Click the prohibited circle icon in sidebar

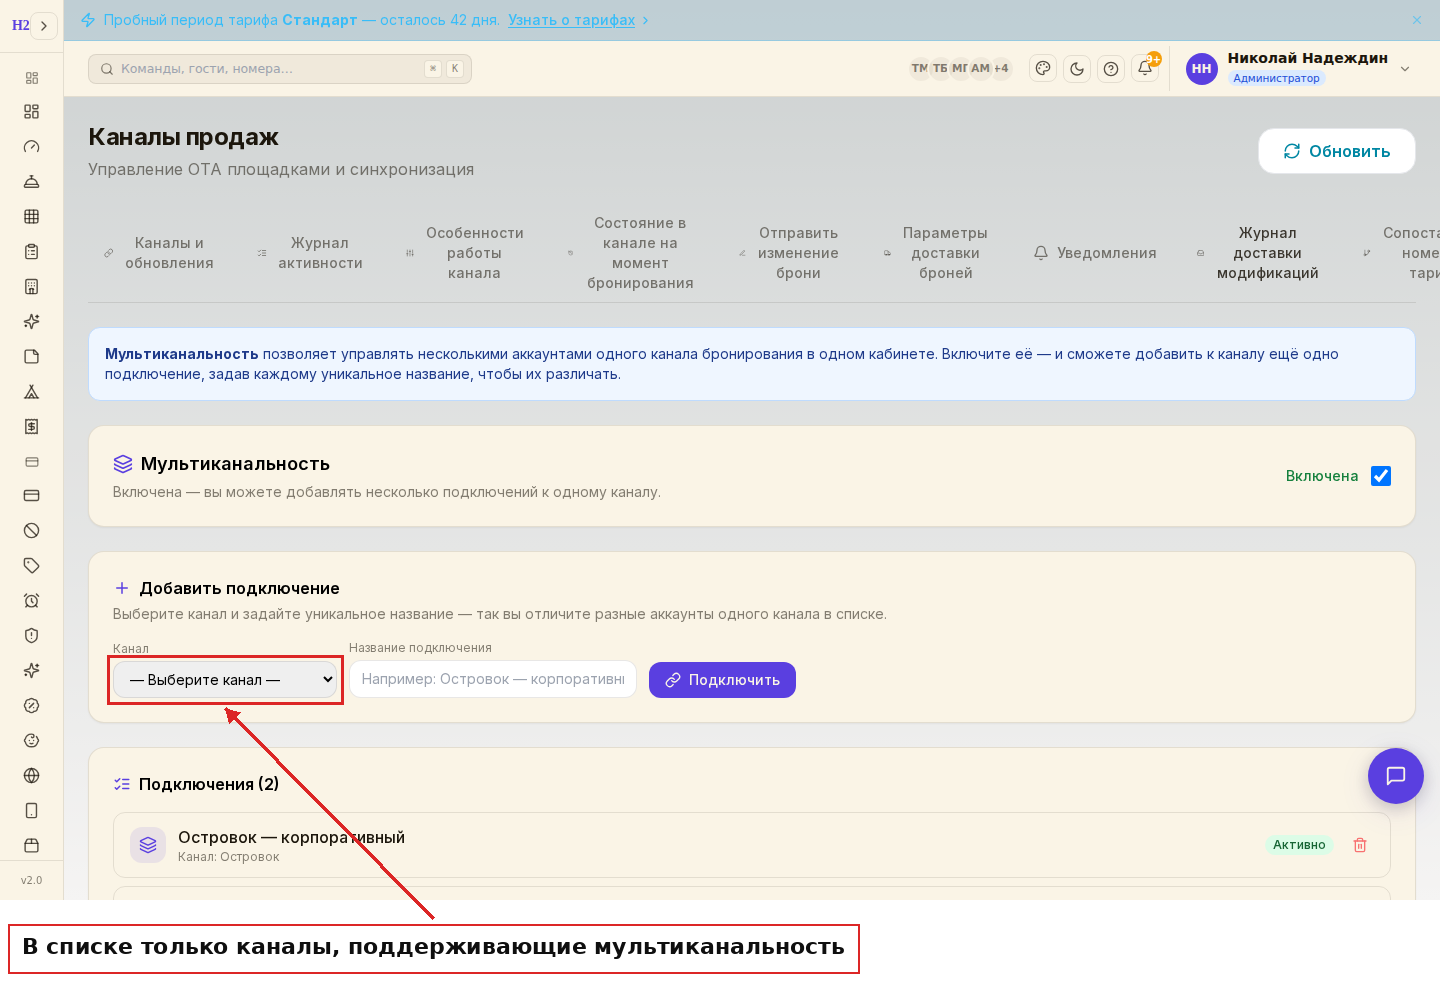pos(31,531)
